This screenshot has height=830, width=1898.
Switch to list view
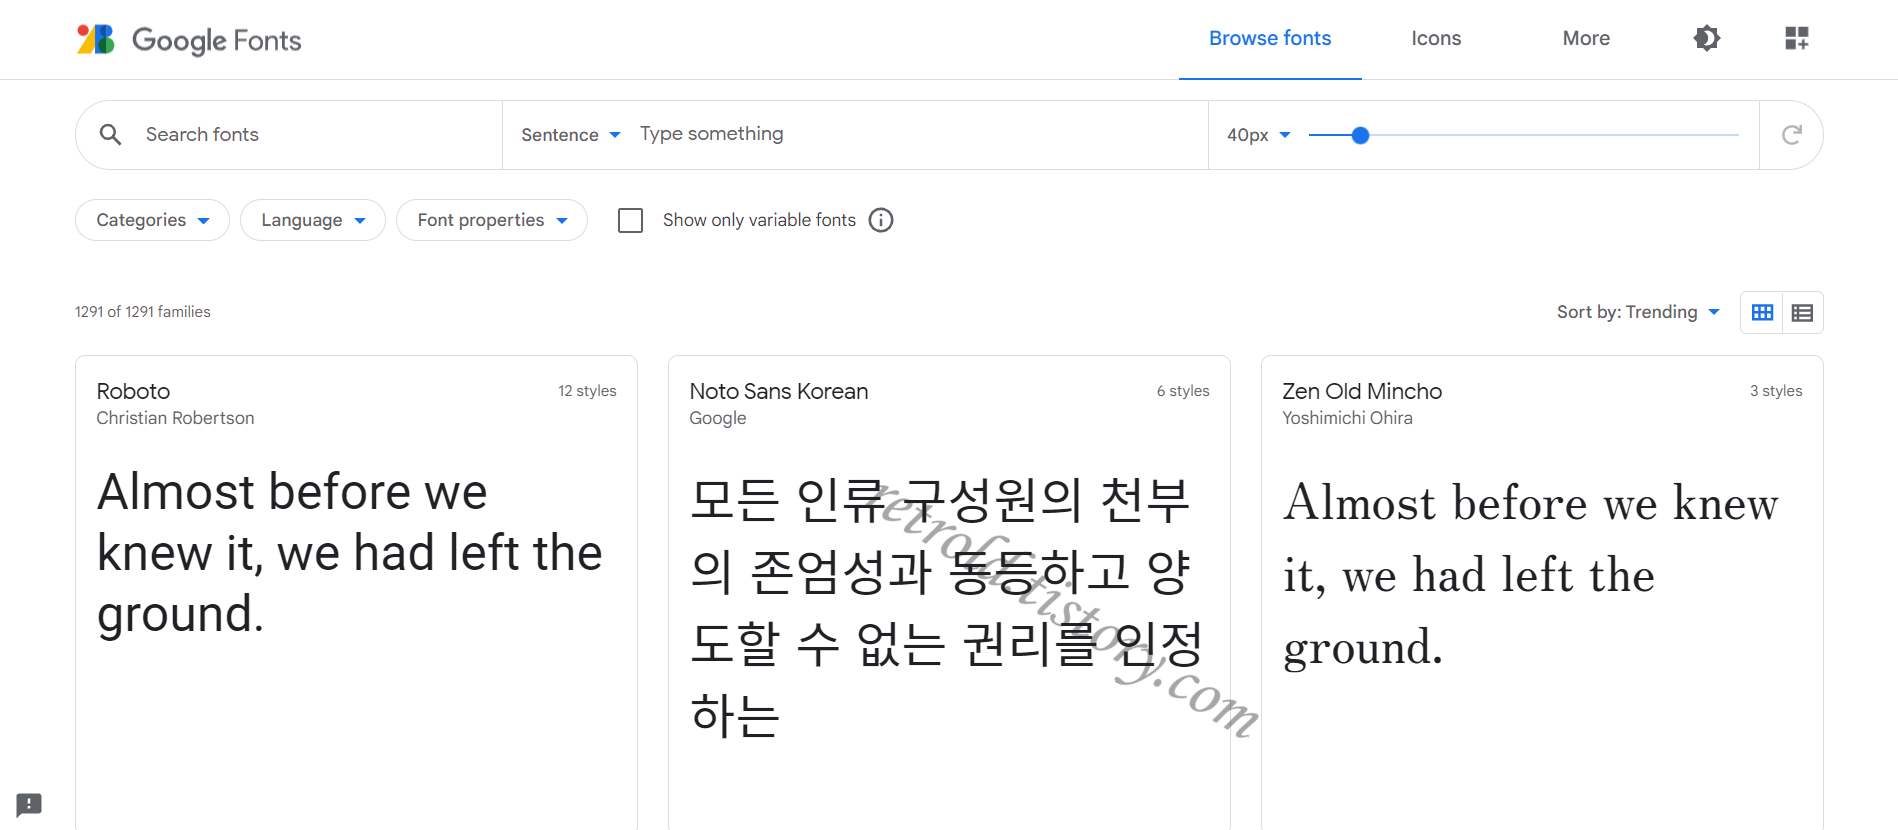[x=1803, y=312]
